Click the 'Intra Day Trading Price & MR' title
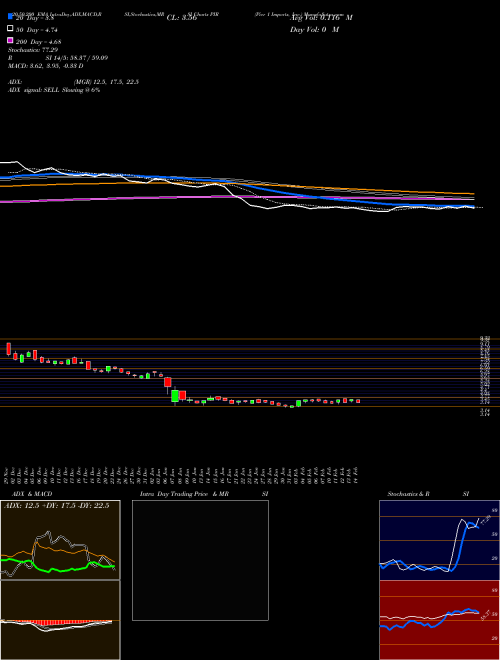The height and width of the screenshot is (660, 500). click(x=185, y=494)
